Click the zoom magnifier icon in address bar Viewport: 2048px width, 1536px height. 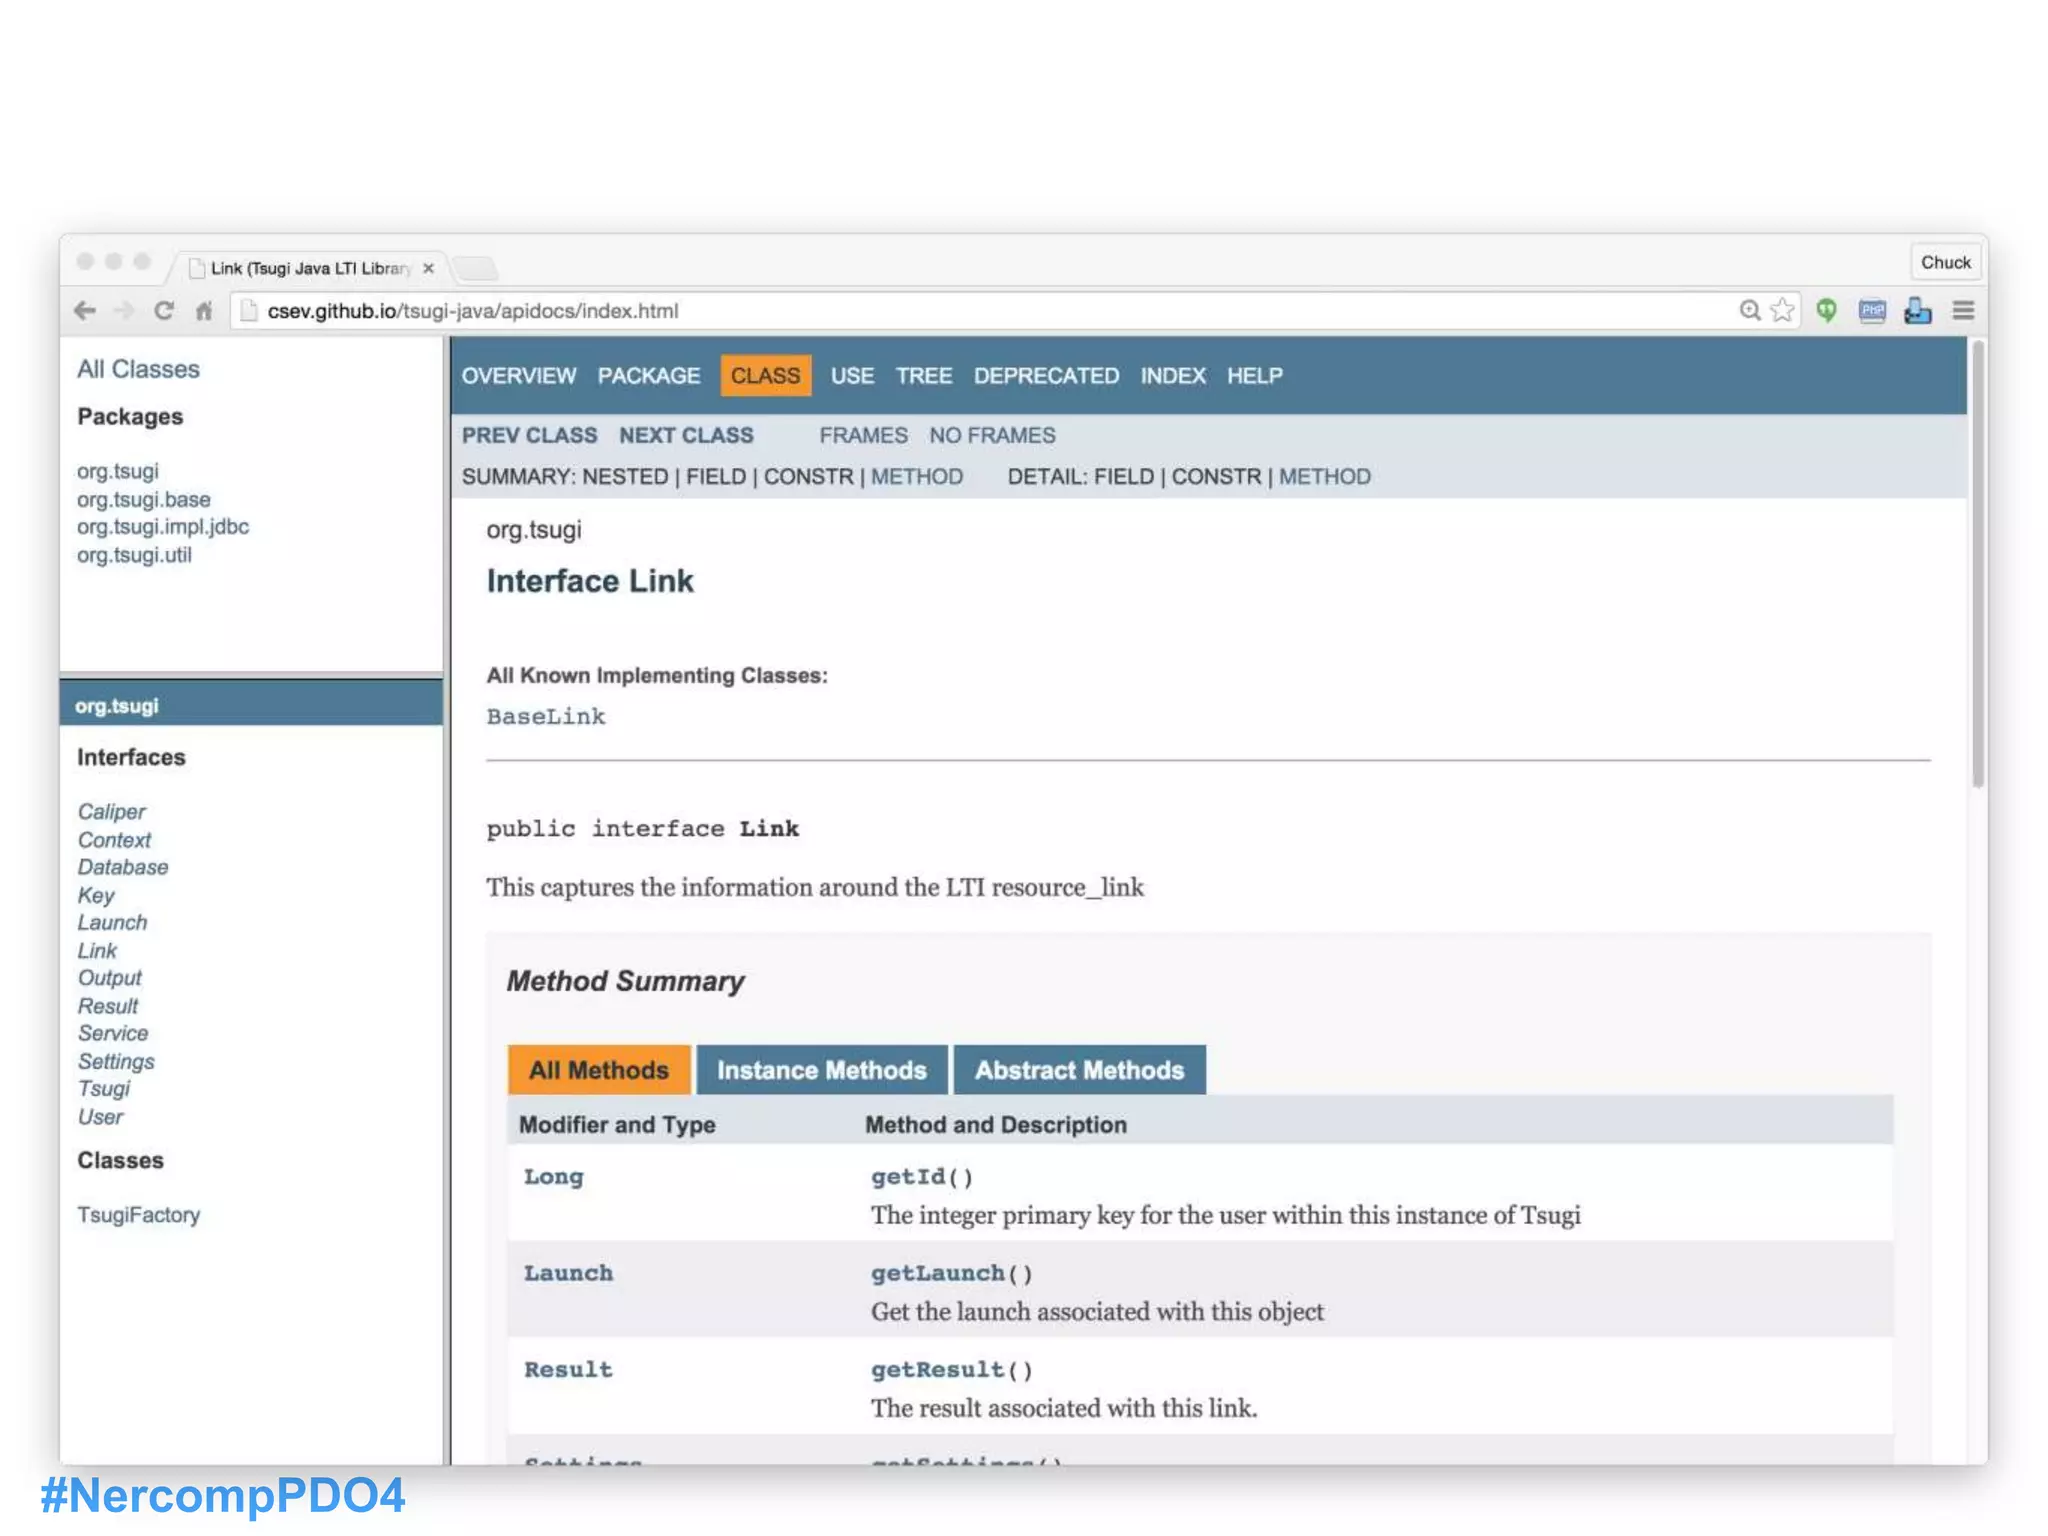(1749, 311)
